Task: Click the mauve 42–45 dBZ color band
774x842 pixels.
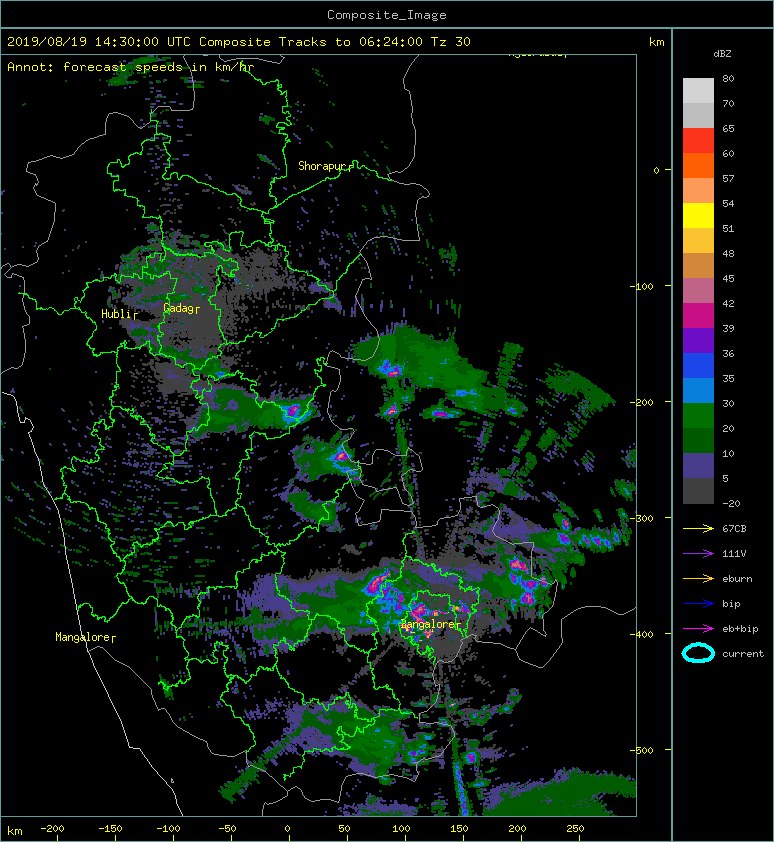Action: coord(698,291)
